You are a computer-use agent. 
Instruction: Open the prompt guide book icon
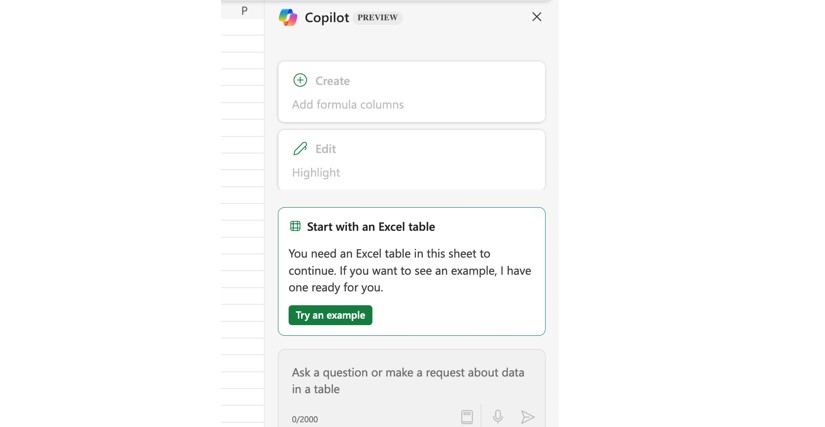467,417
